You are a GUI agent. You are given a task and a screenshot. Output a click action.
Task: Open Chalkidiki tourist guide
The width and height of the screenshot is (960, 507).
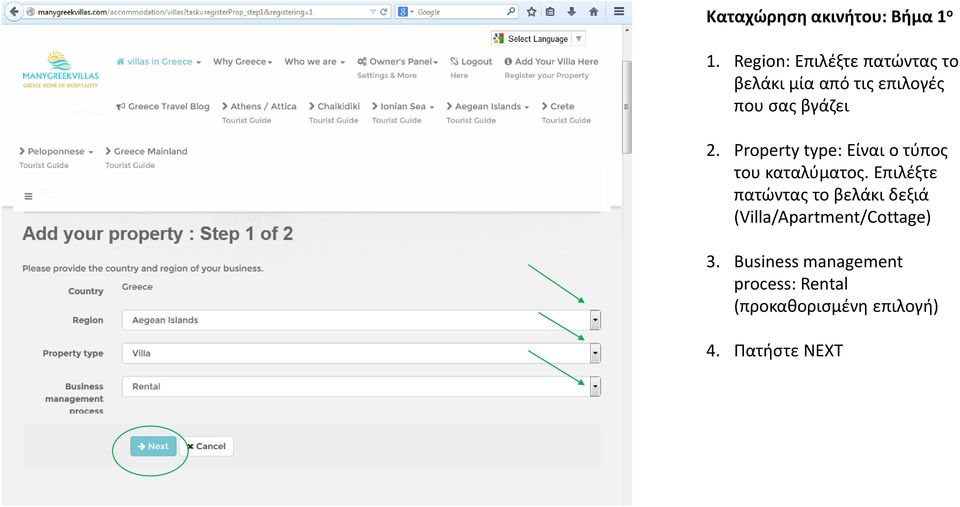pos(334,106)
